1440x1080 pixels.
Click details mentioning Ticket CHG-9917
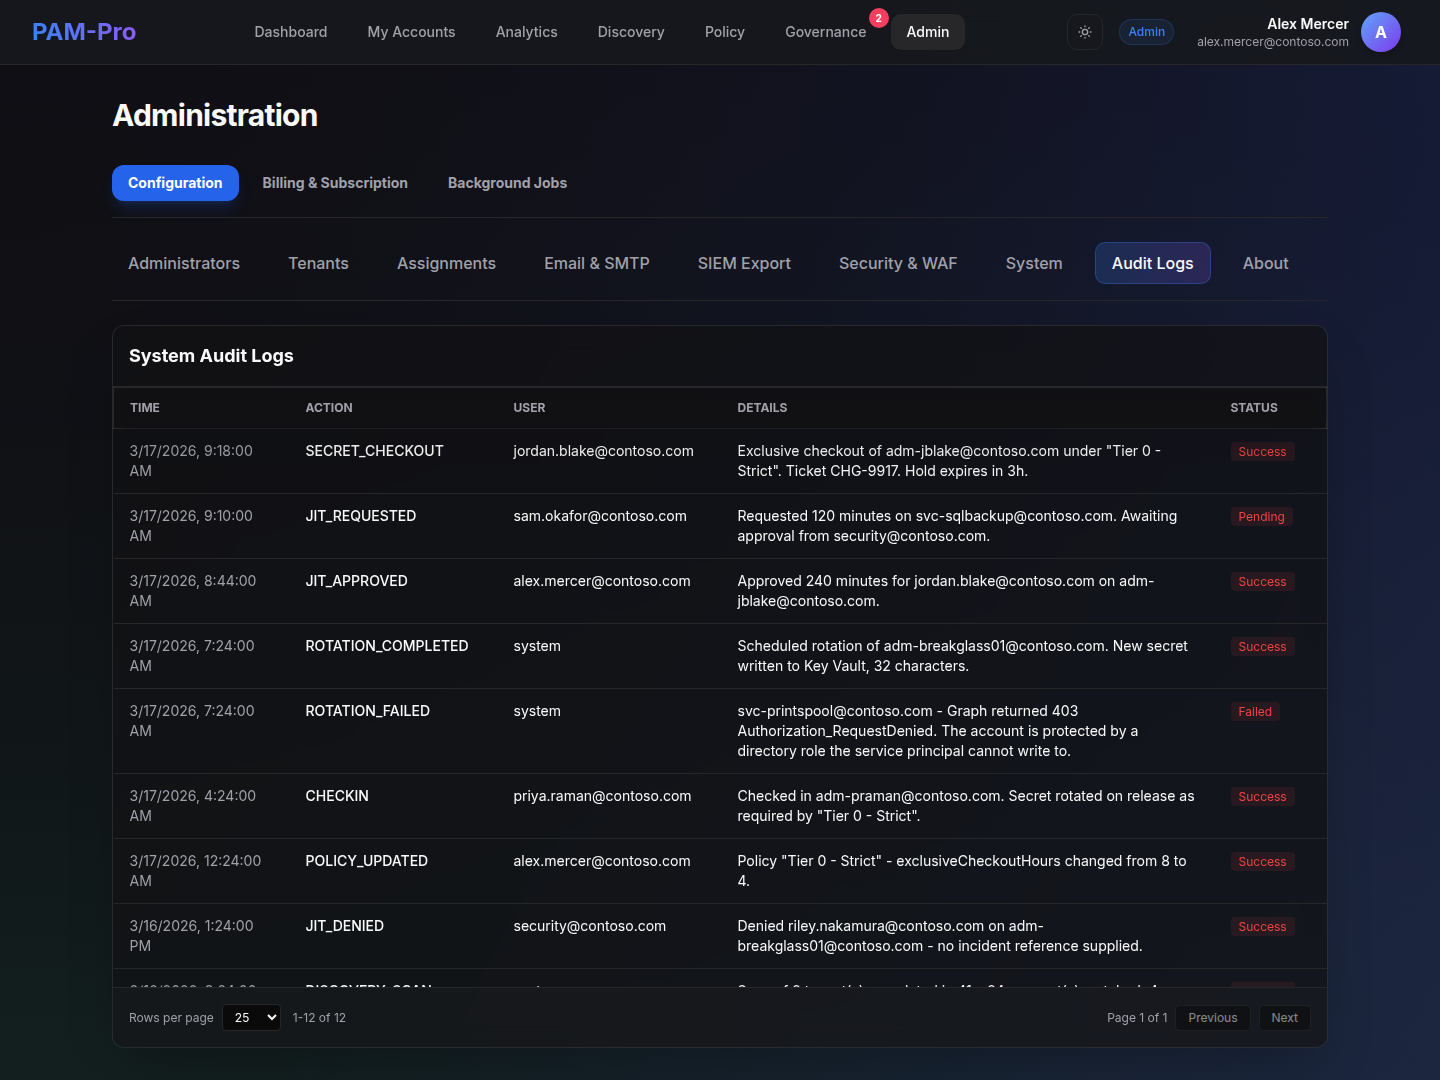949,461
